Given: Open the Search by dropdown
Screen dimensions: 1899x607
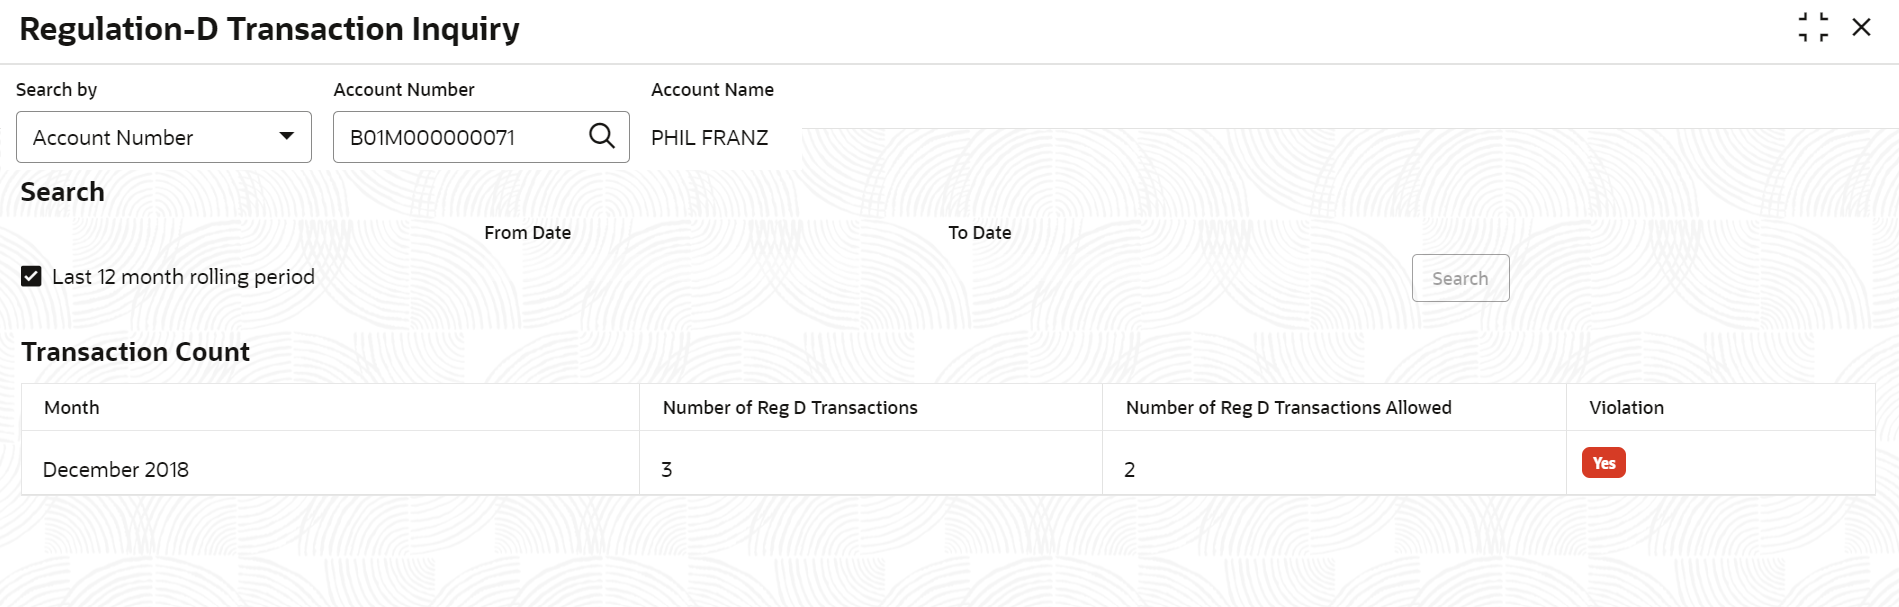Looking at the screenshot, I should pos(163,137).
